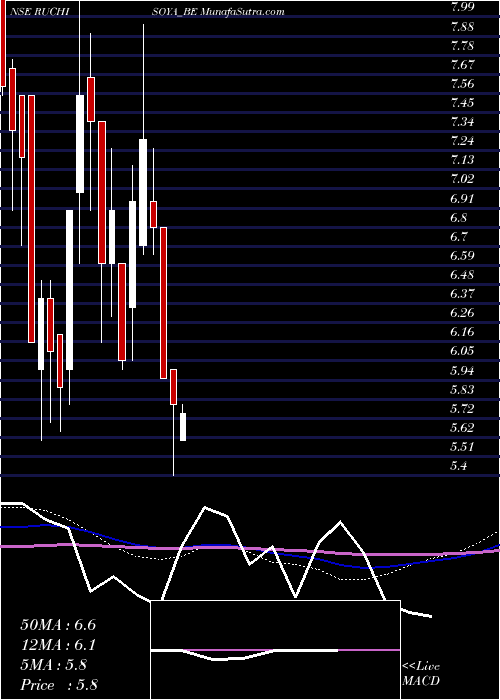The width and height of the screenshot is (500, 700).
Task: Click the 5.51 price axis label
Action: (x=463, y=446)
